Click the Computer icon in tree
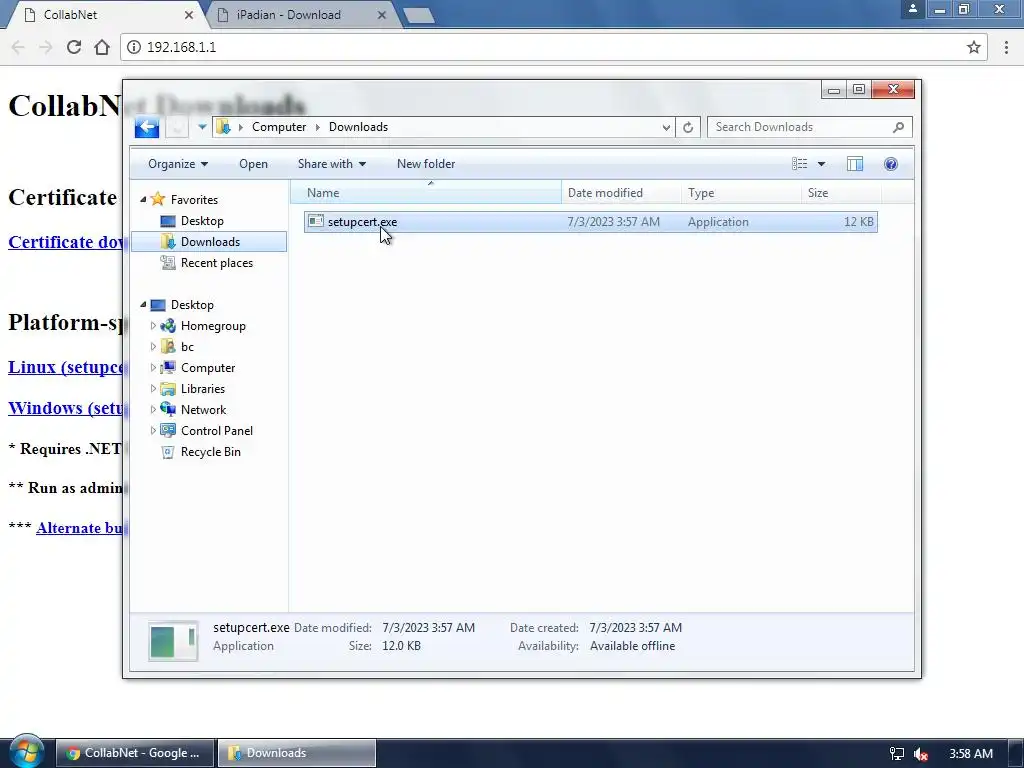Image resolution: width=1024 pixels, height=768 pixels. 168,368
